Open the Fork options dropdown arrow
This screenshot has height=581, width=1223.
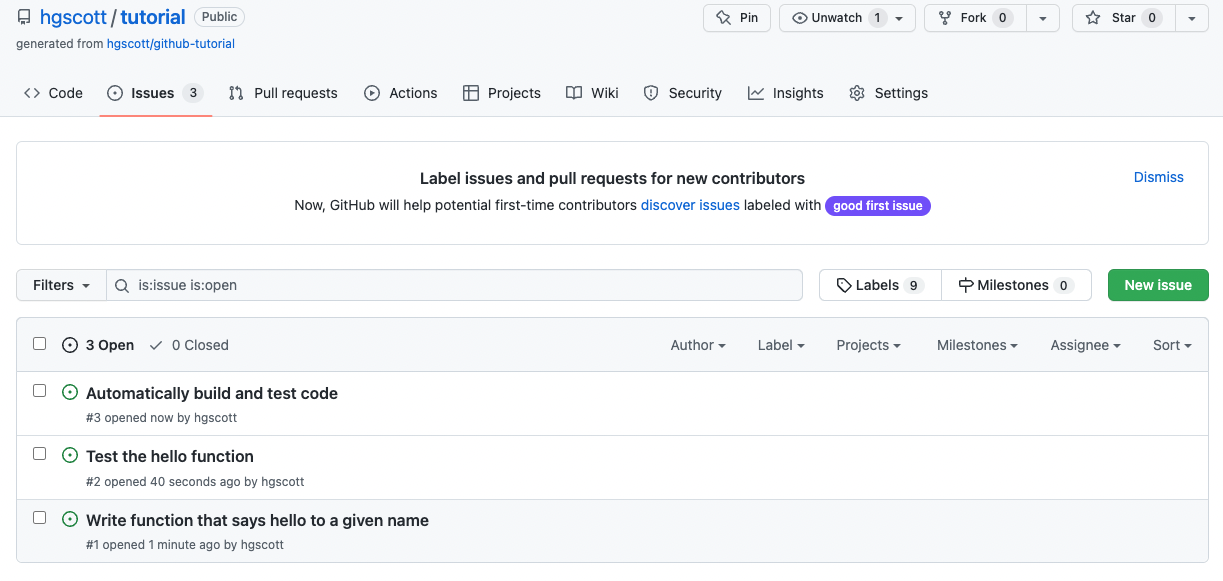(1043, 18)
